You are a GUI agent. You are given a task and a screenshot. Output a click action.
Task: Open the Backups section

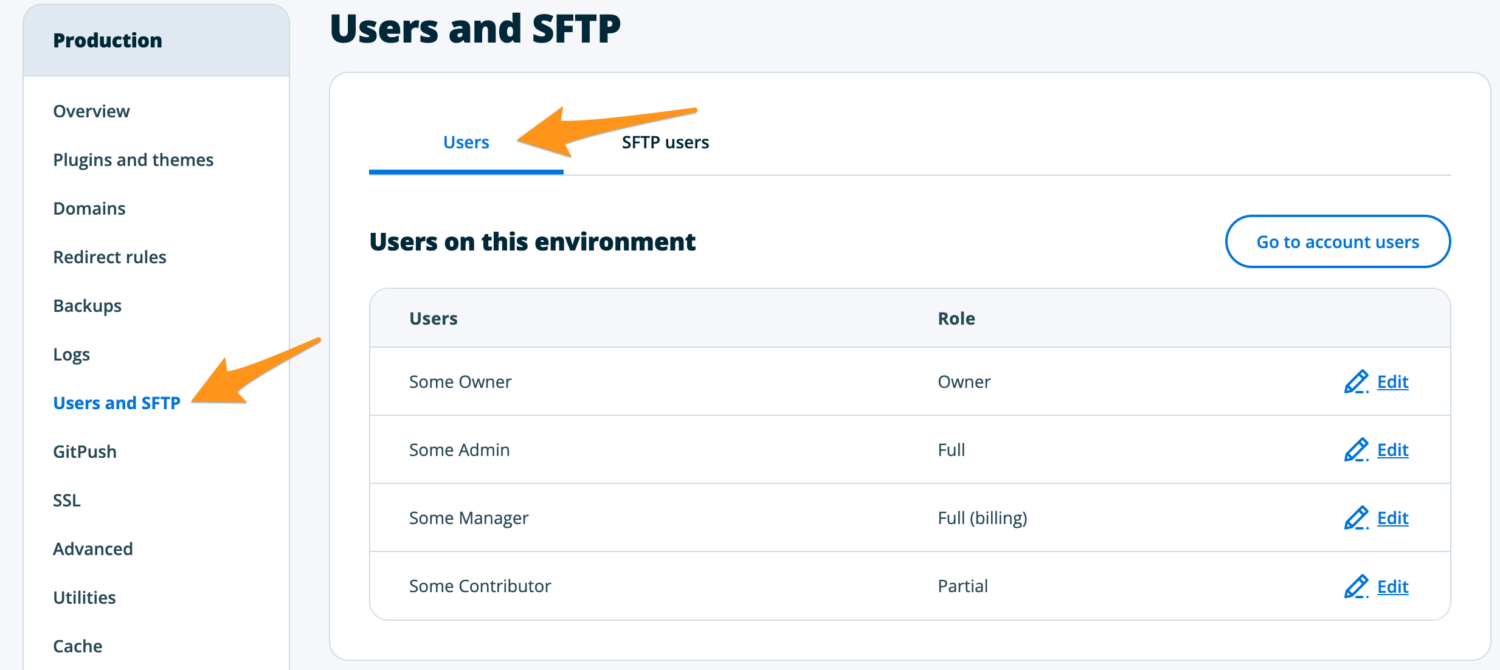coord(87,305)
